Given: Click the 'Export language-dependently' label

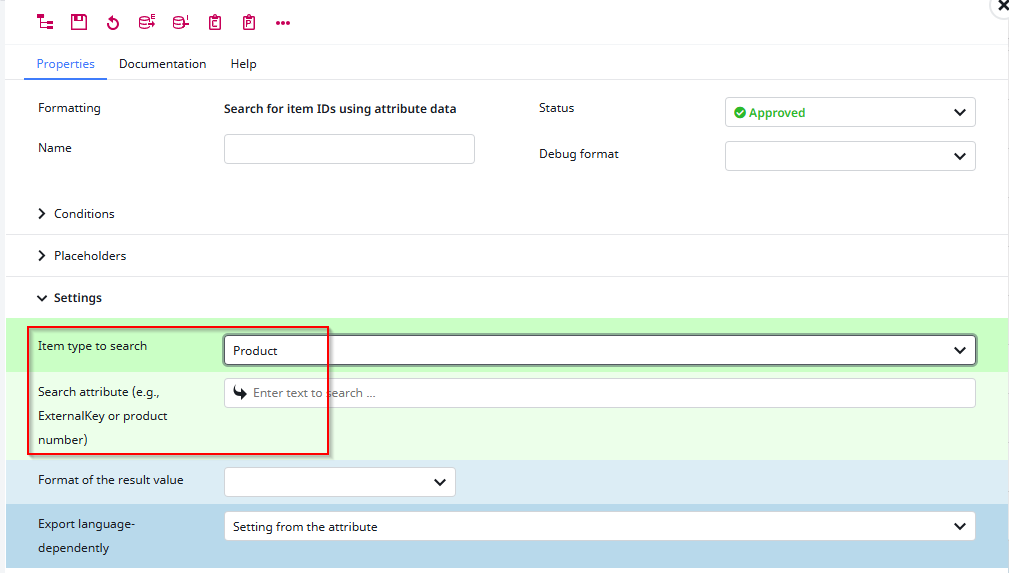Looking at the screenshot, I should [86, 536].
